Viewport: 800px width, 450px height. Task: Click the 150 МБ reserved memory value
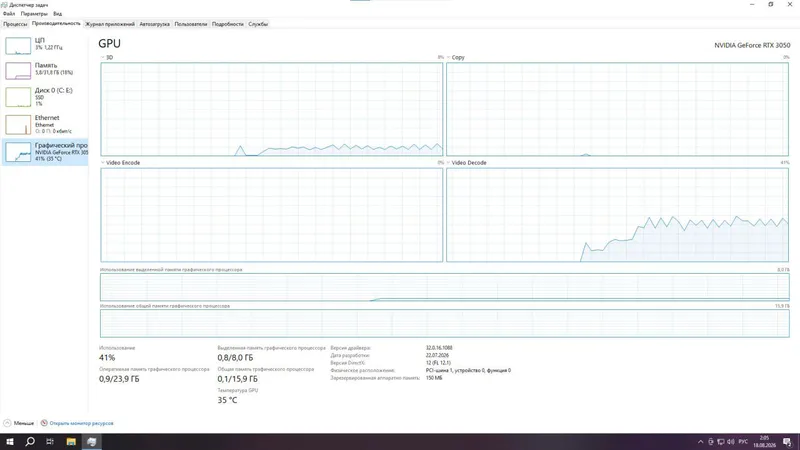coord(434,378)
